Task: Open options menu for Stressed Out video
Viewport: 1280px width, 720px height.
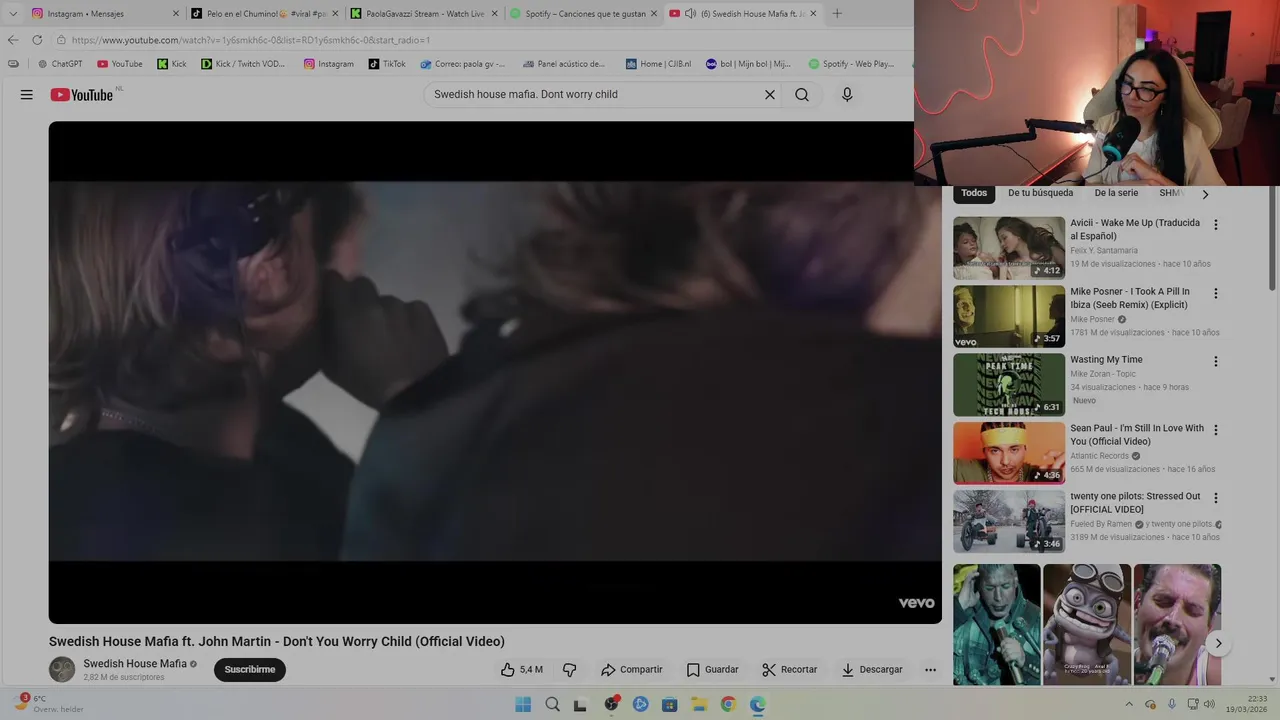Action: pyautogui.click(x=1216, y=498)
